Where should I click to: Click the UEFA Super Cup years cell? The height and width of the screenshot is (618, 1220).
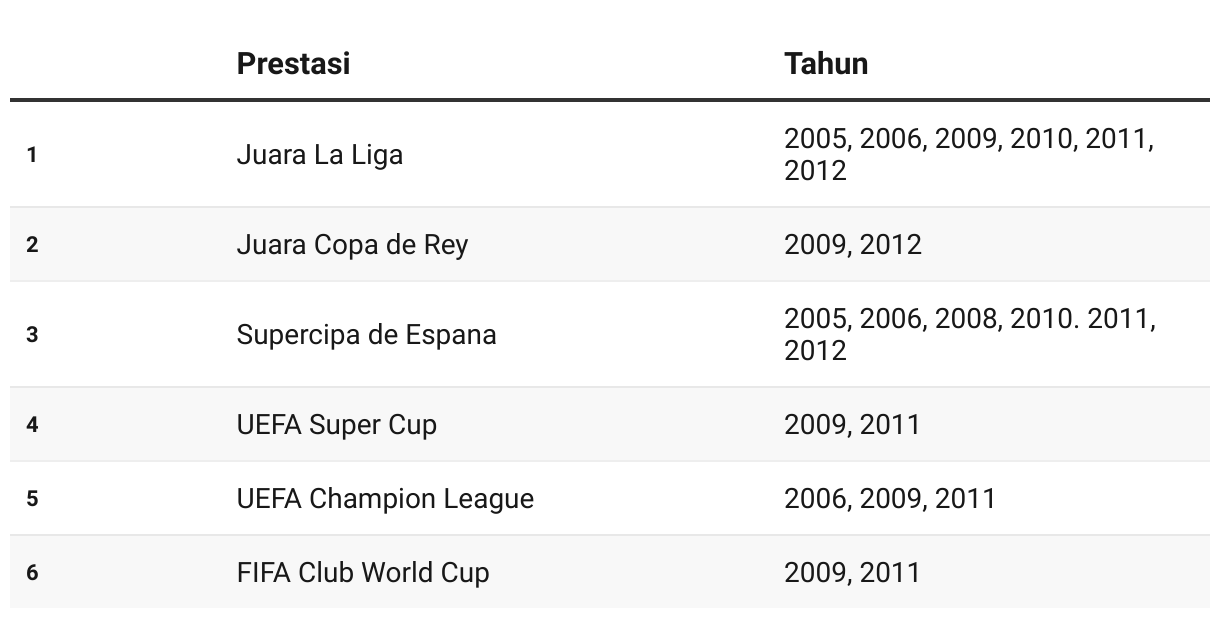click(852, 425)
